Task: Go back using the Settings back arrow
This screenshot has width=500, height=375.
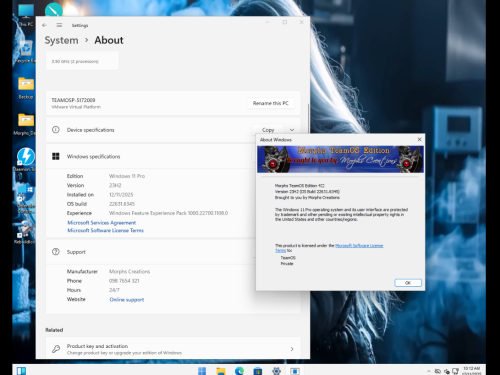Action: pyautogui.click(x=44, y=25)
